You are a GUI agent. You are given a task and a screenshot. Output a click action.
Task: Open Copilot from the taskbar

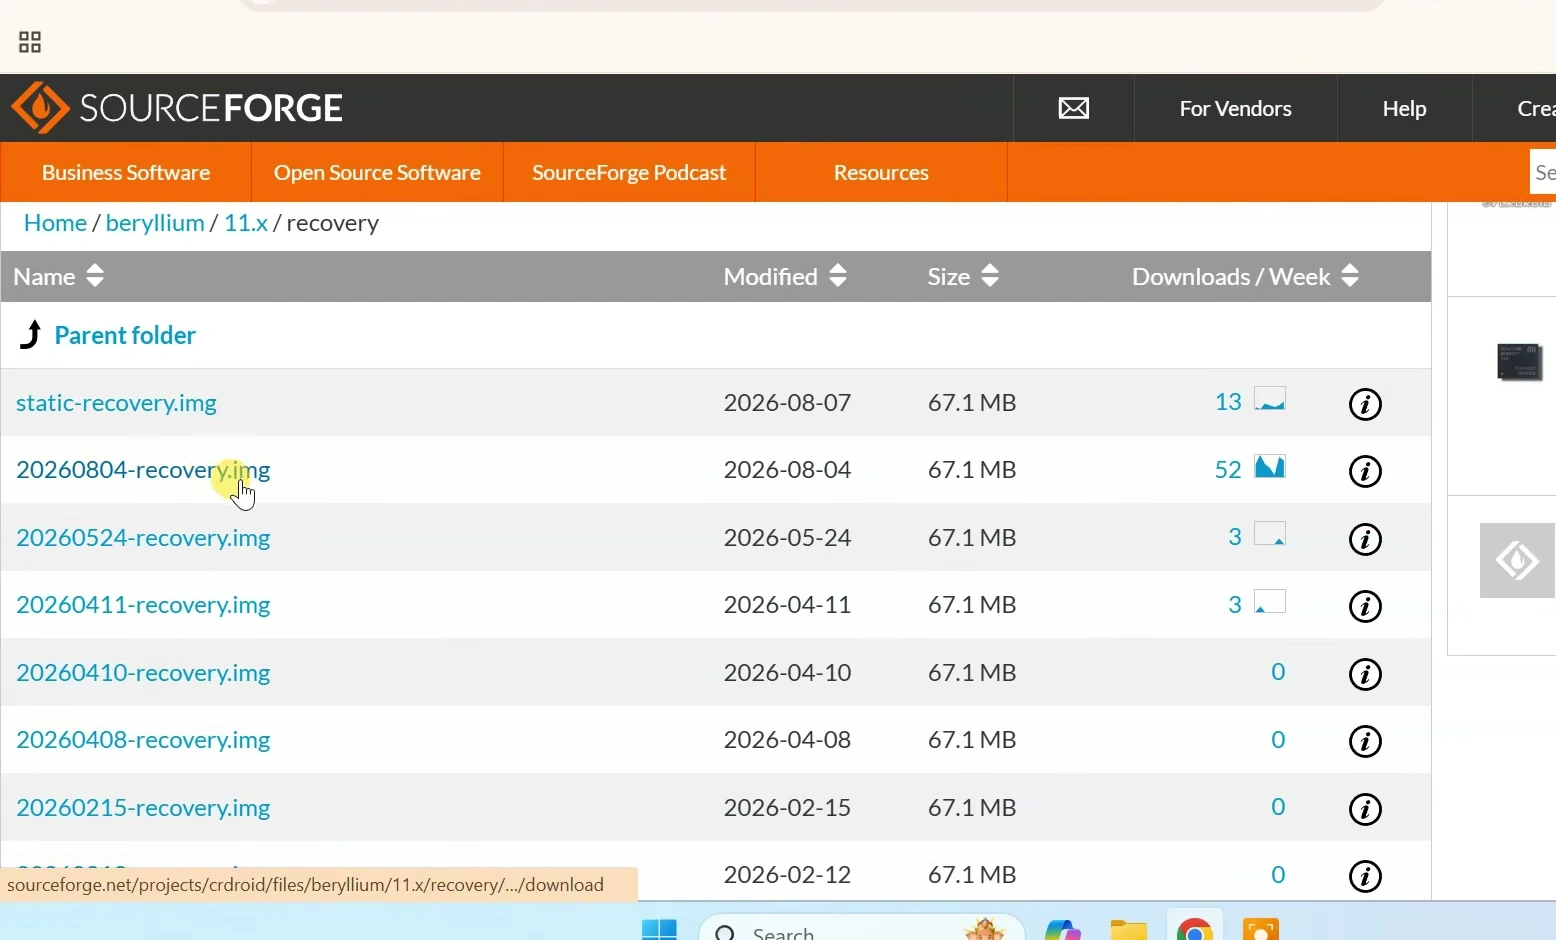click(x=1063, y=930)
